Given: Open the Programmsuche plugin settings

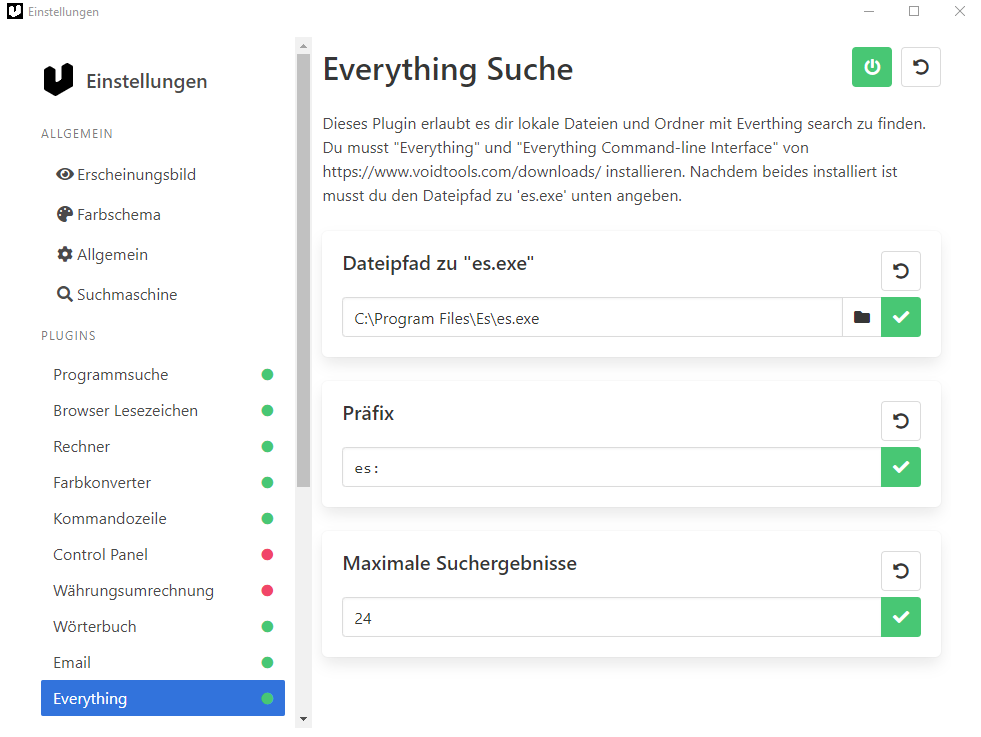Looking at the screenshot, I should click(163, 375).
